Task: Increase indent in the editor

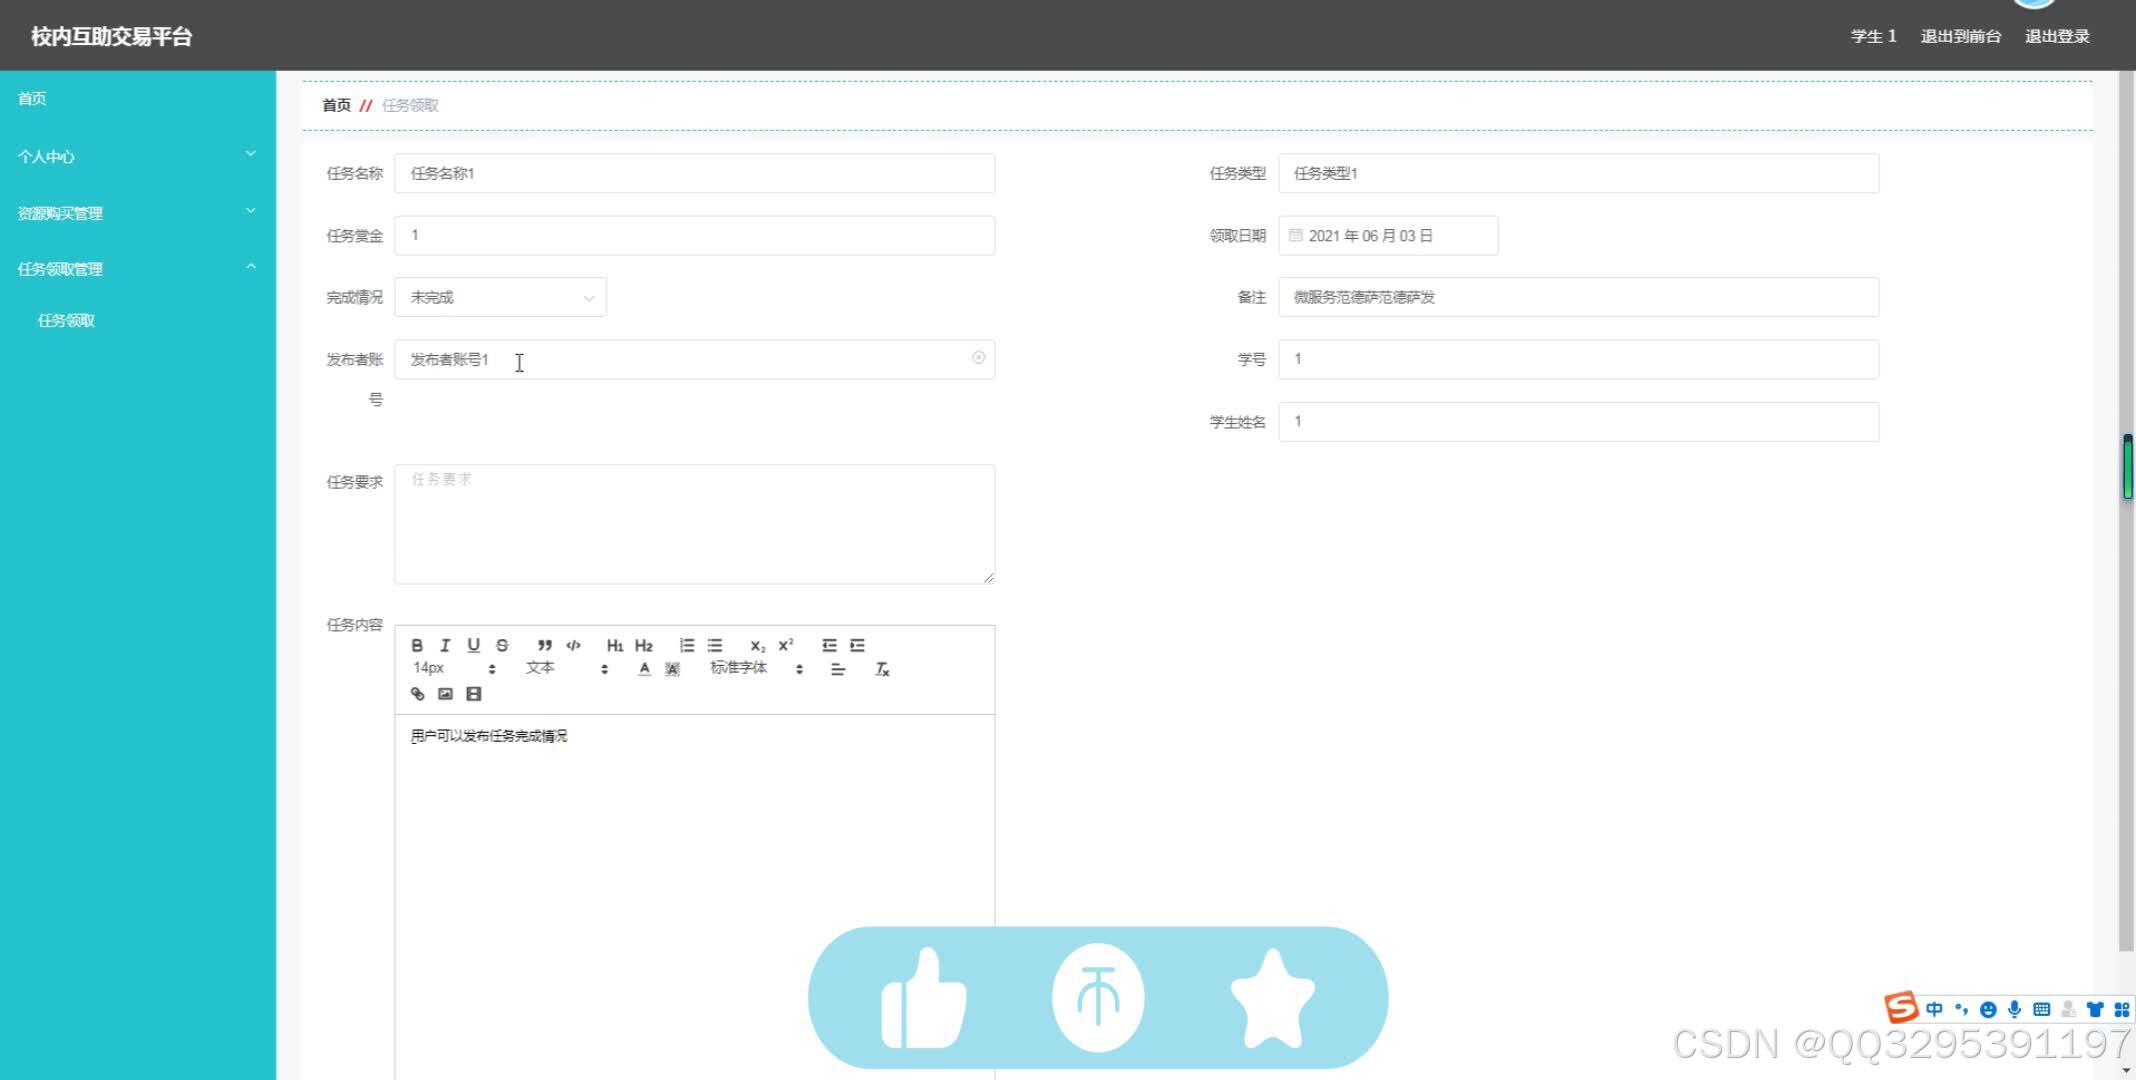Action: [x=857, y=645]
